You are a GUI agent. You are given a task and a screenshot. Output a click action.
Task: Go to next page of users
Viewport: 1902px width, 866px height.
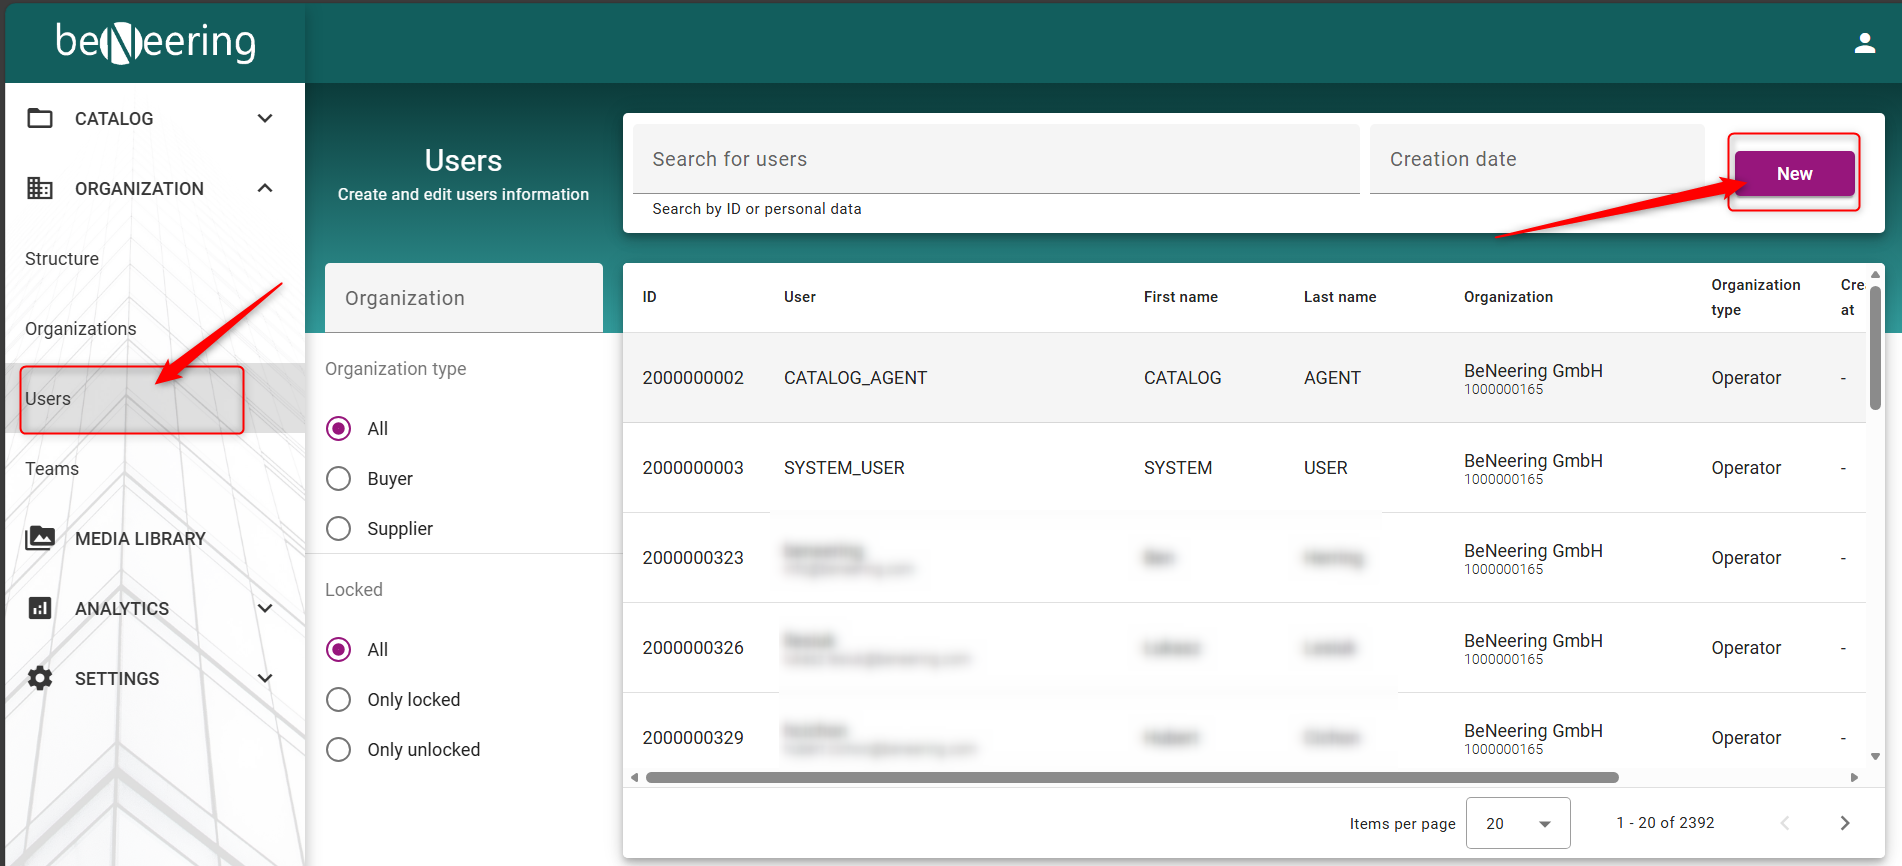pyautogui.click(x=1845, y=823)
